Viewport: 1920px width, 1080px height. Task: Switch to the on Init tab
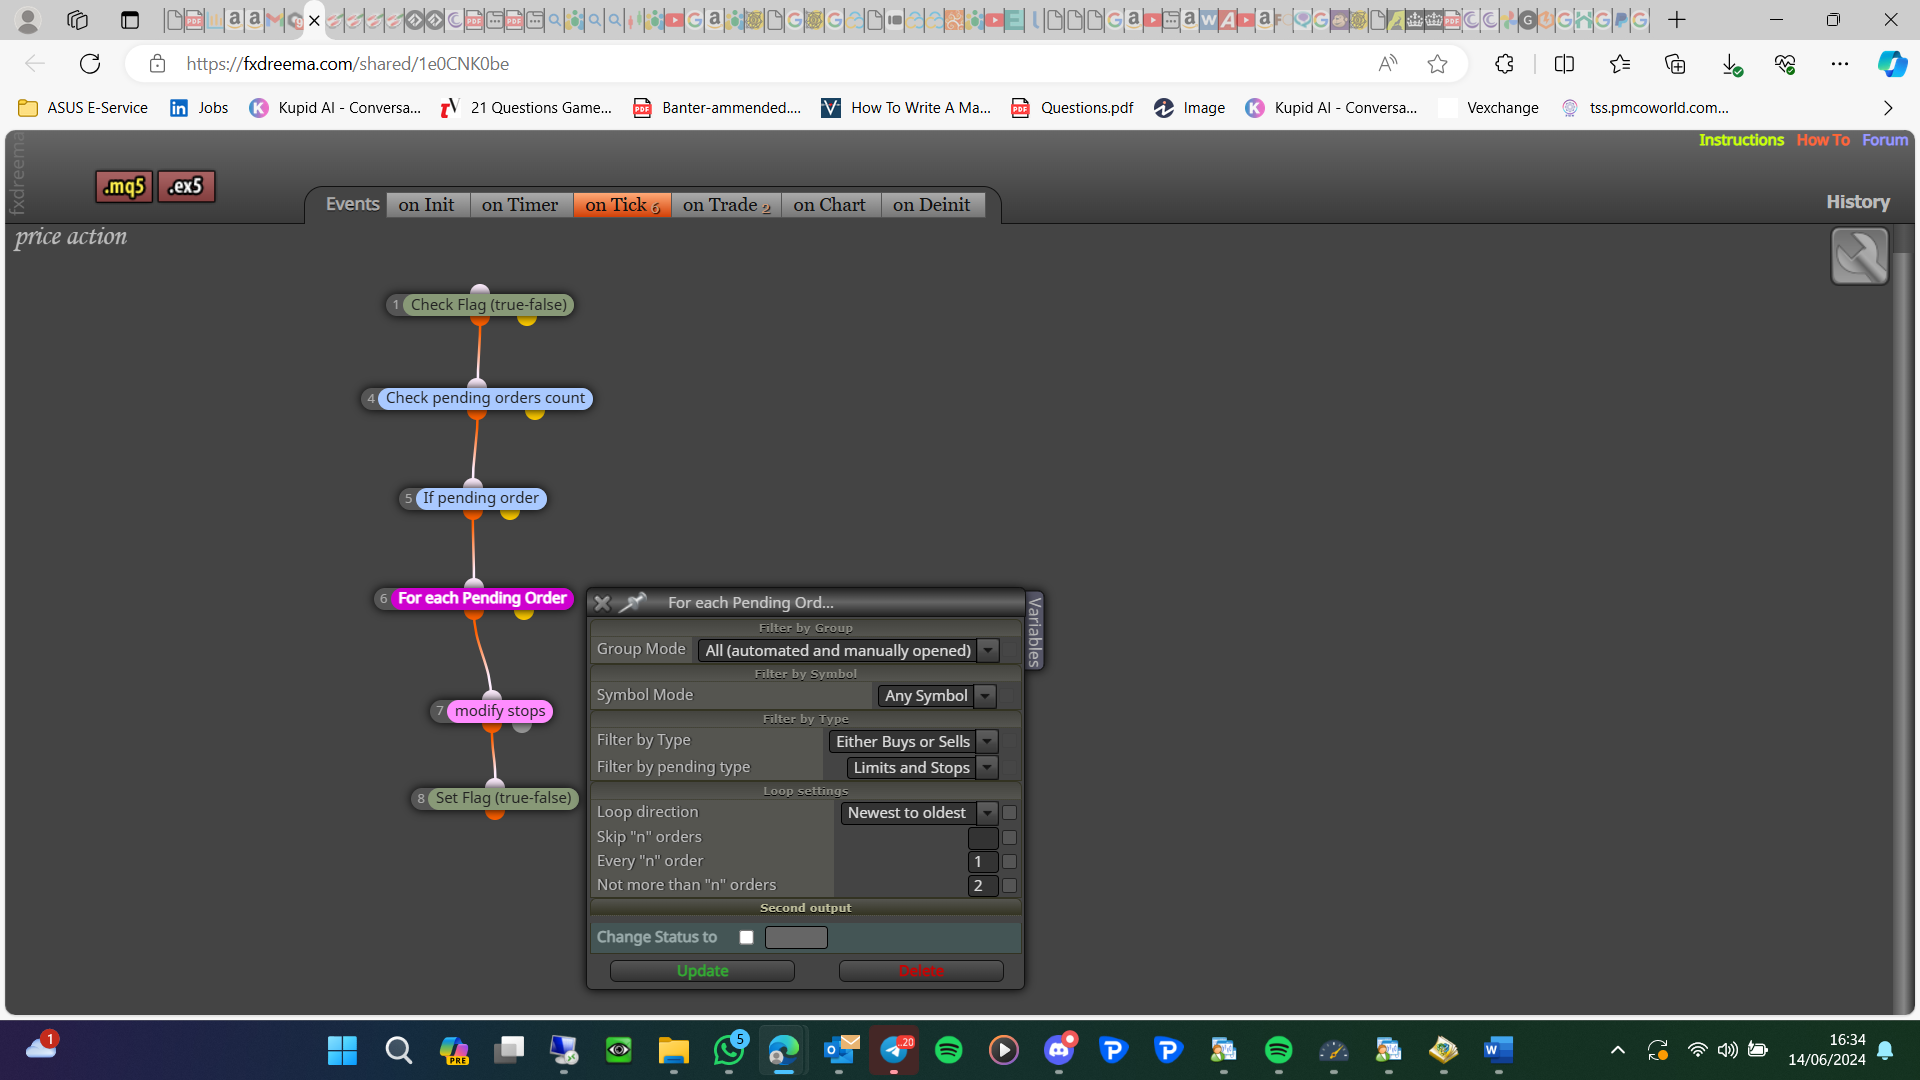427,205
